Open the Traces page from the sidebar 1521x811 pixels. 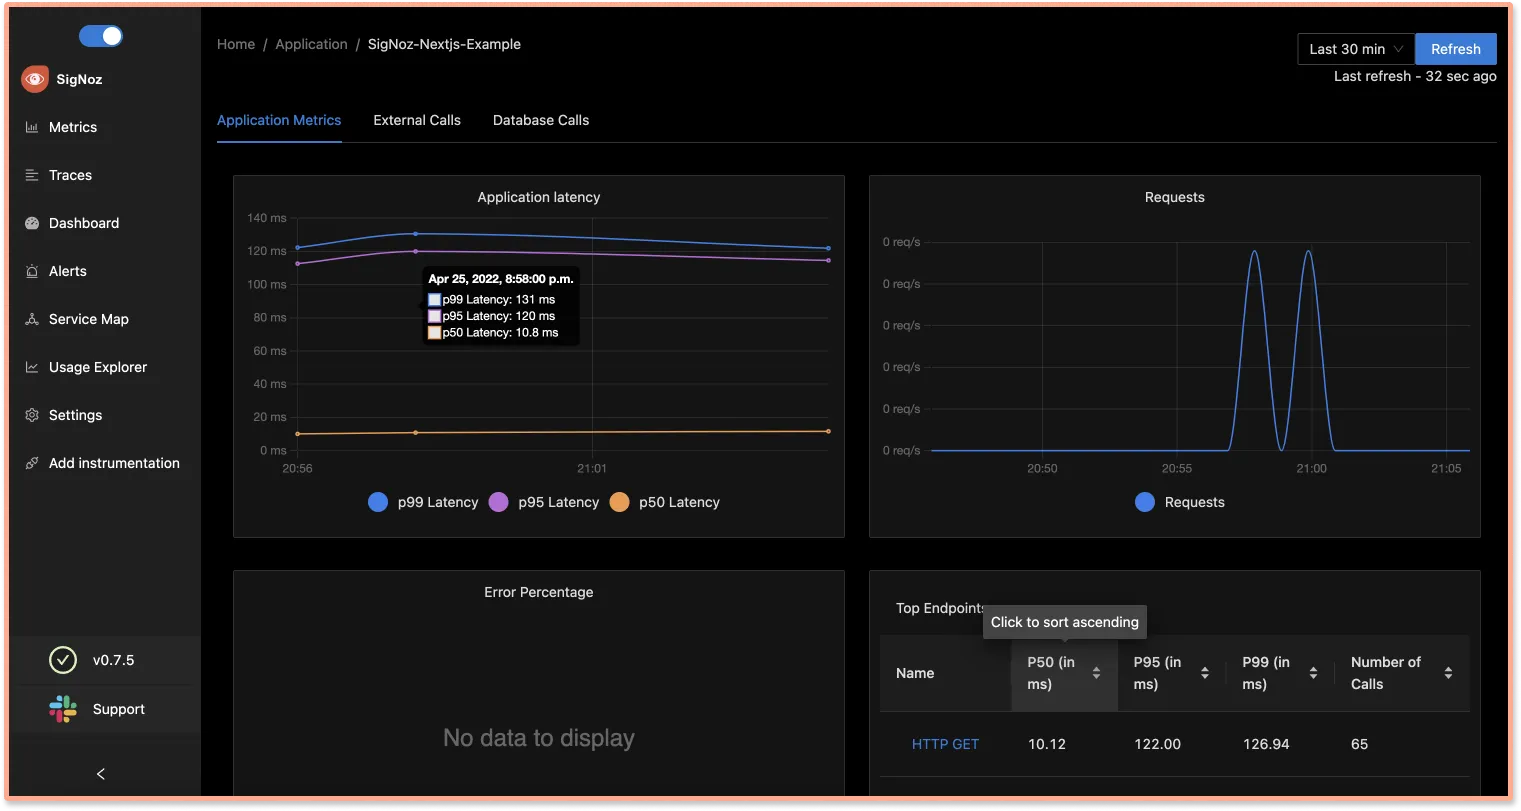tap(70, 175)
